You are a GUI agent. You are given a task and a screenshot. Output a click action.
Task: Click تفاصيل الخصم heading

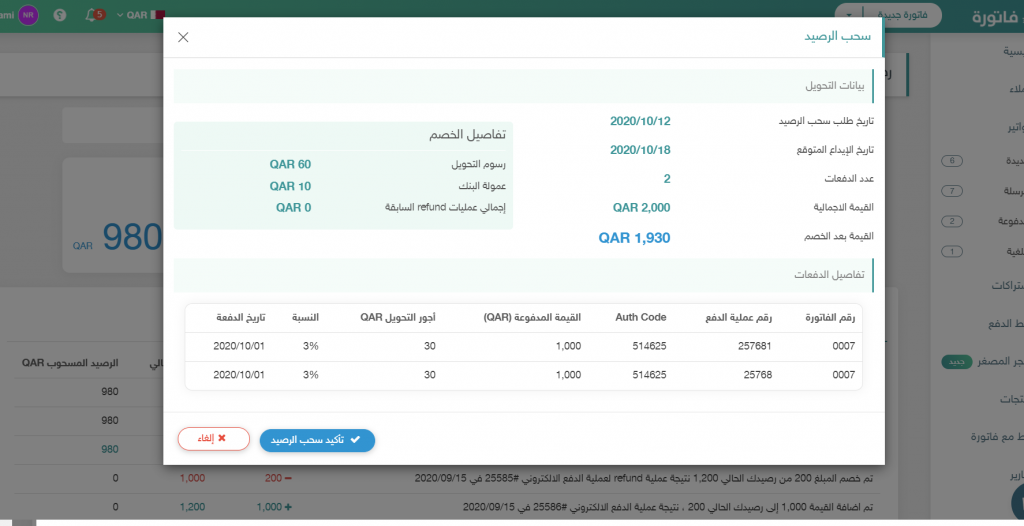point(467,135)
